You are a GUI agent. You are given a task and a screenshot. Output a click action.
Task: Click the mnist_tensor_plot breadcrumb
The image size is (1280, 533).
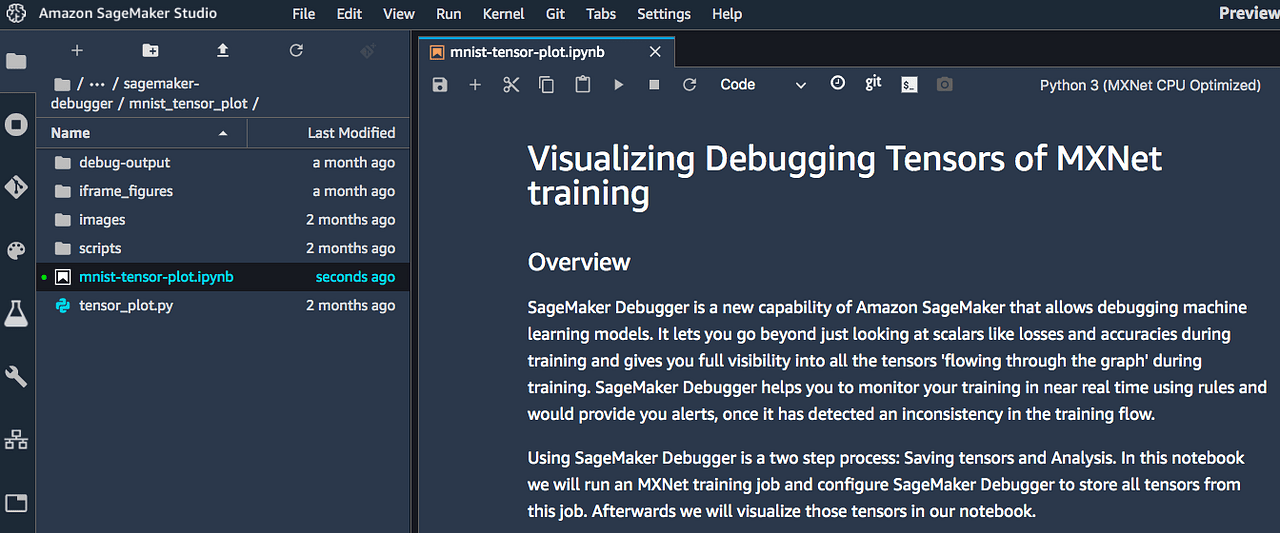[189, 104]
